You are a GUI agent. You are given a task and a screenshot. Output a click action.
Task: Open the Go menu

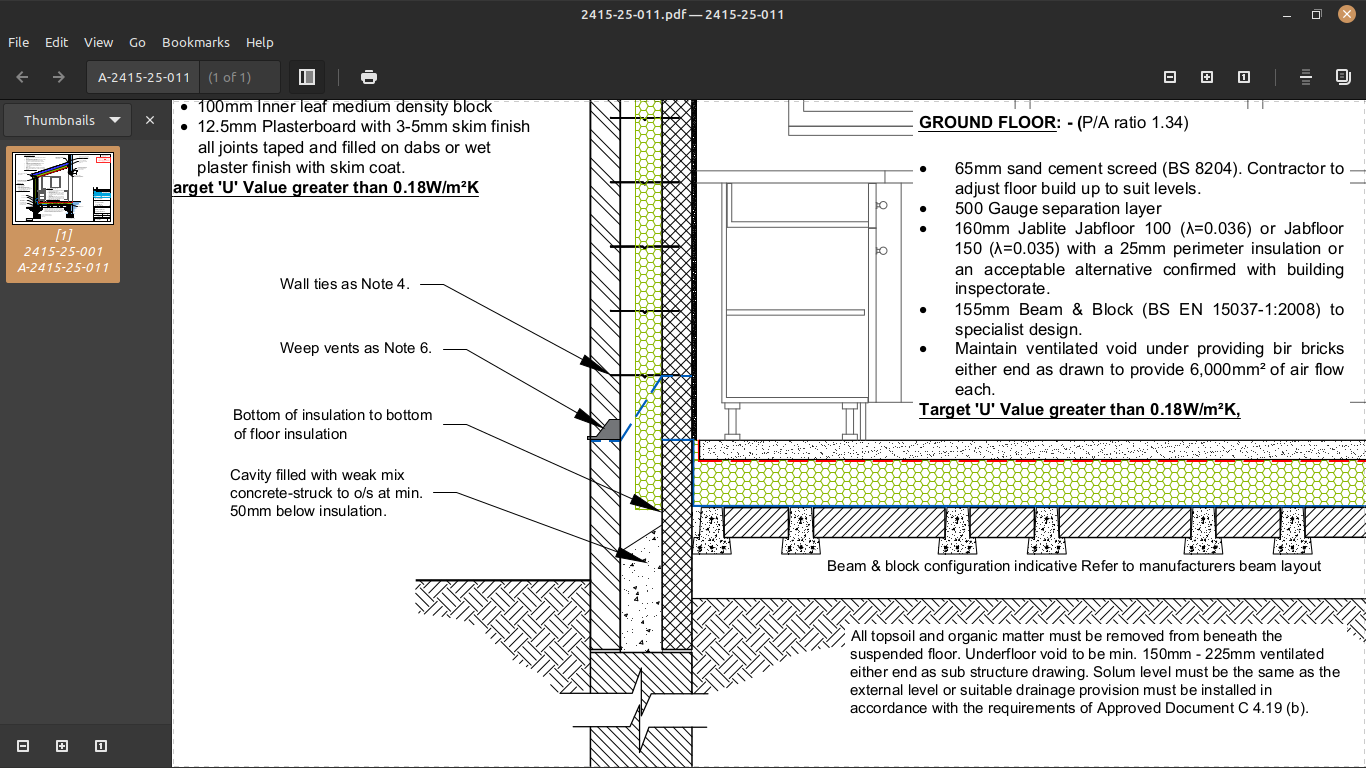(137, 42)
